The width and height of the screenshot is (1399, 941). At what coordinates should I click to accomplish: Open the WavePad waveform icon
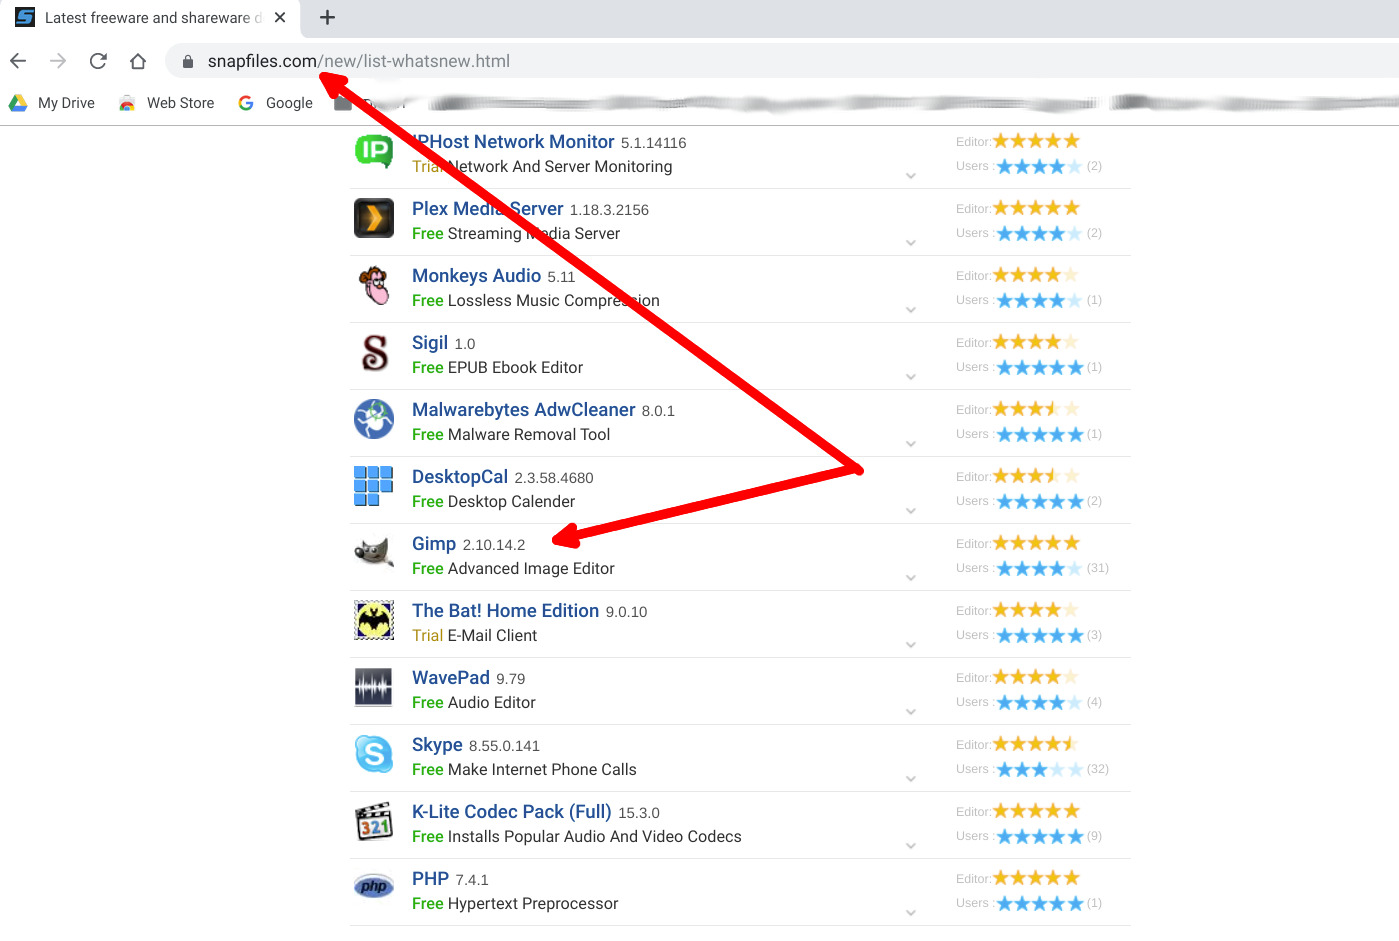374,687
